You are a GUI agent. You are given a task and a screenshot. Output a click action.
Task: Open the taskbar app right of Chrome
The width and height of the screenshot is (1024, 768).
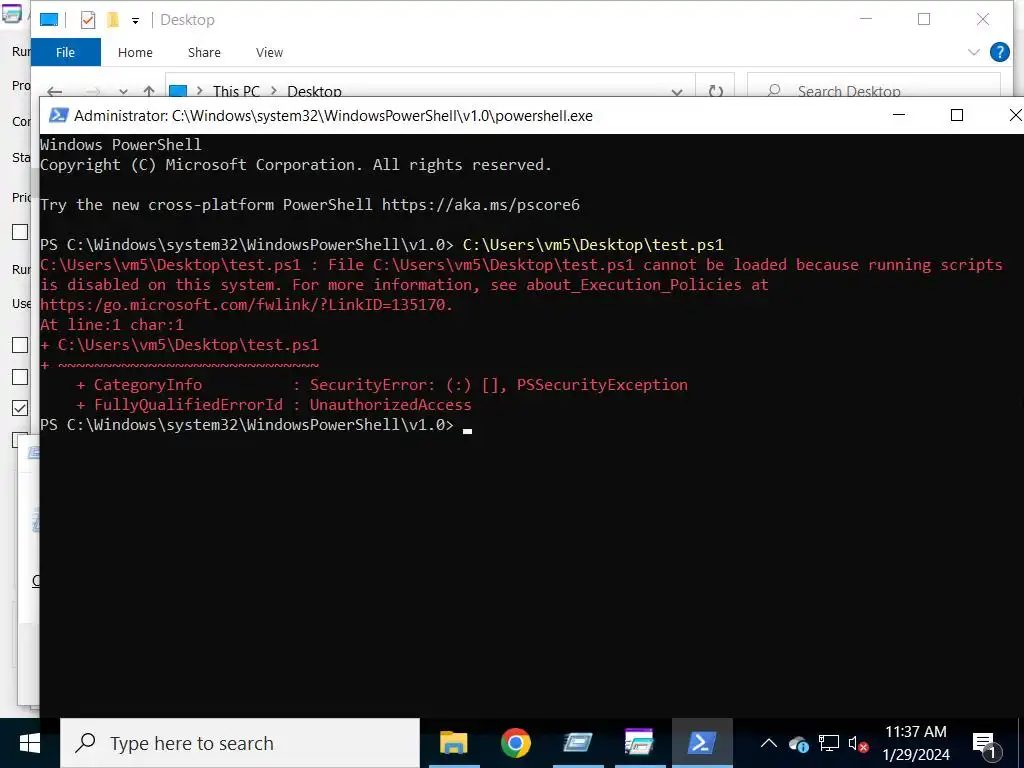(x=577, y=743)
